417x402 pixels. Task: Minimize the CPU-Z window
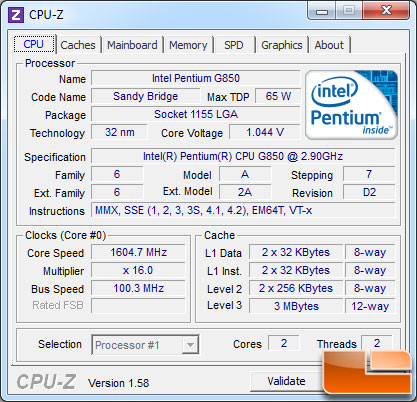click(322, 11)
